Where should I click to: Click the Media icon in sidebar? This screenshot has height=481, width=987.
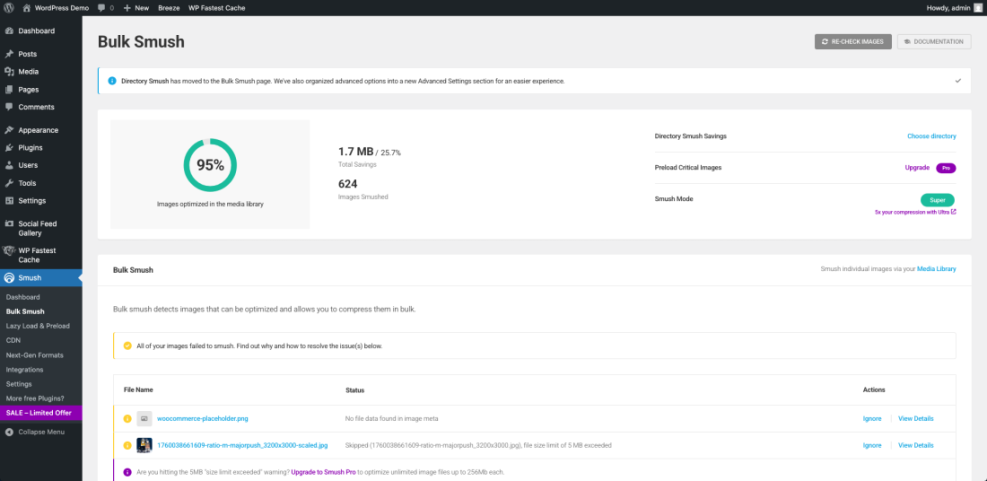[x=9, y=72]
